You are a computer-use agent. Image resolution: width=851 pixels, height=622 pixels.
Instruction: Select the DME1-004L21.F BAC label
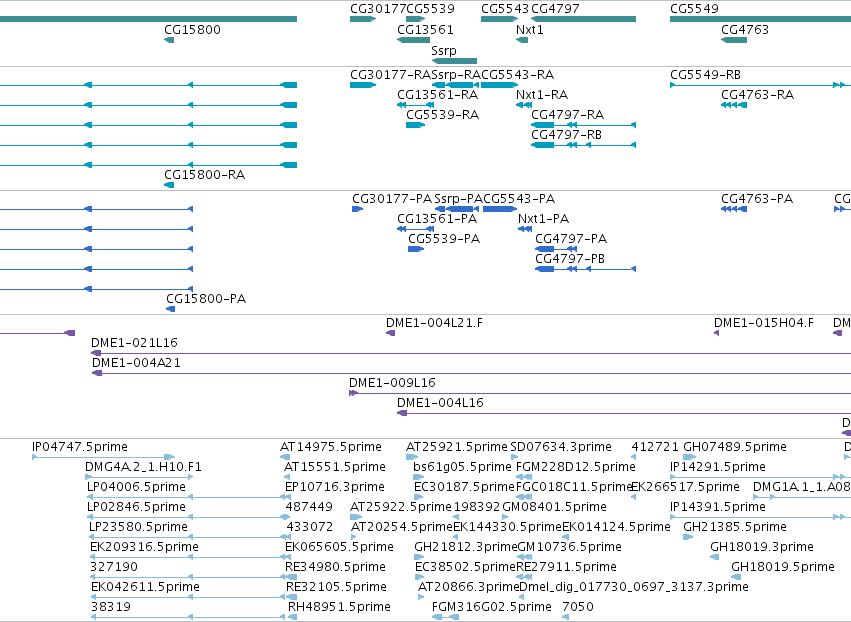click(x=434, y=323)
